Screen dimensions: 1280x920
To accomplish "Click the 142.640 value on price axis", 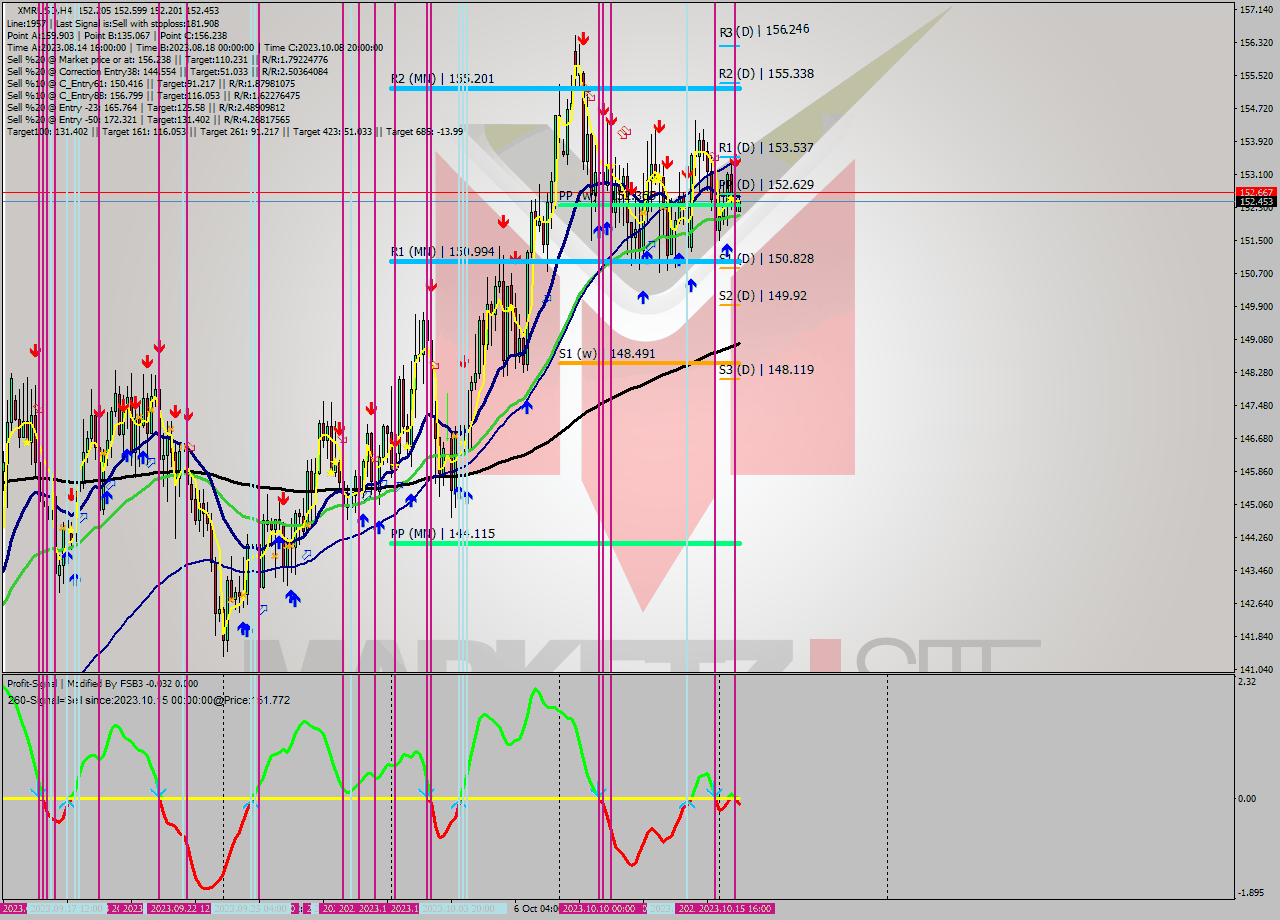I will click(x=1255, y=603).
